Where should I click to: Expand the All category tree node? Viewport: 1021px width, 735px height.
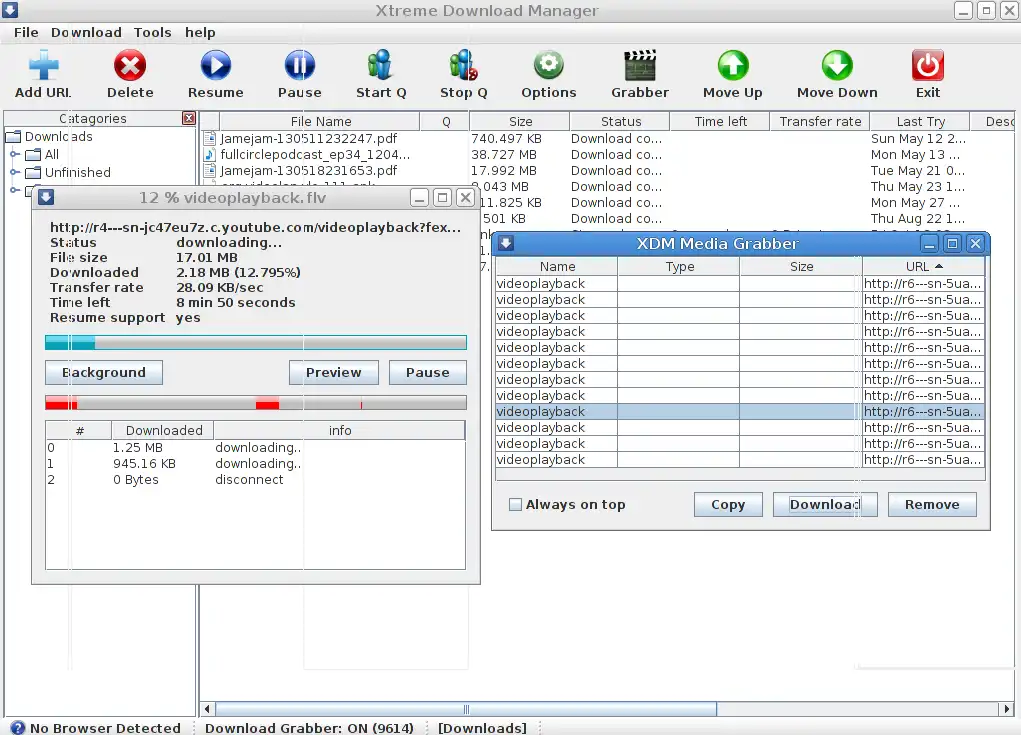coord(14,154)
